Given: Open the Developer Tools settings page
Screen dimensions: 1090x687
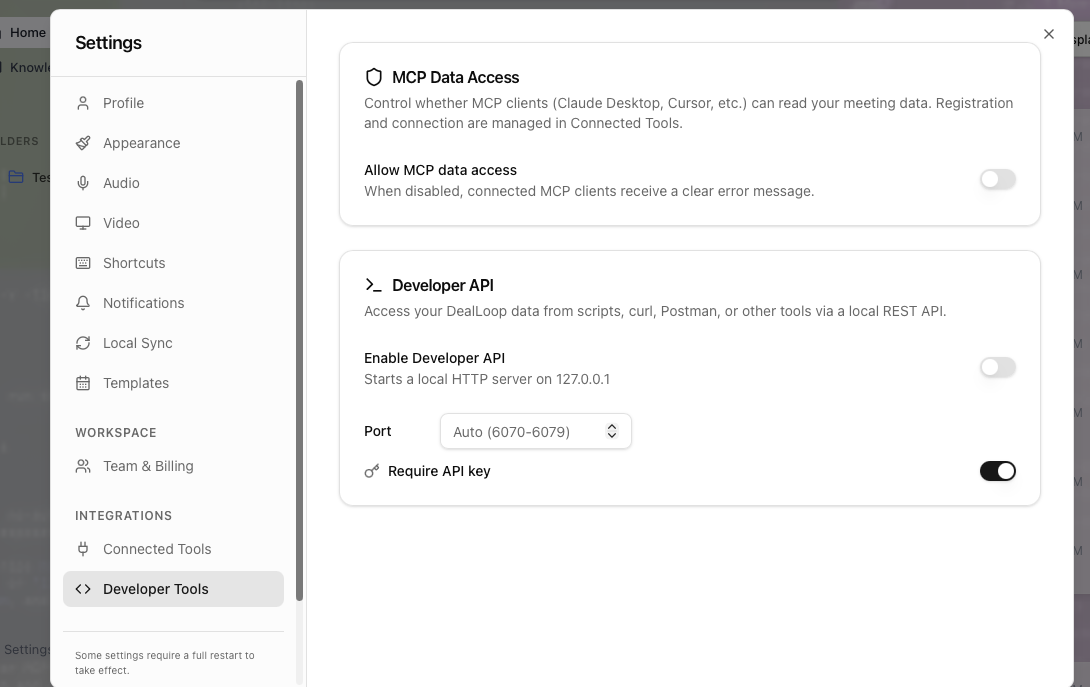Looking at the screenshot, I should [155, 588].
